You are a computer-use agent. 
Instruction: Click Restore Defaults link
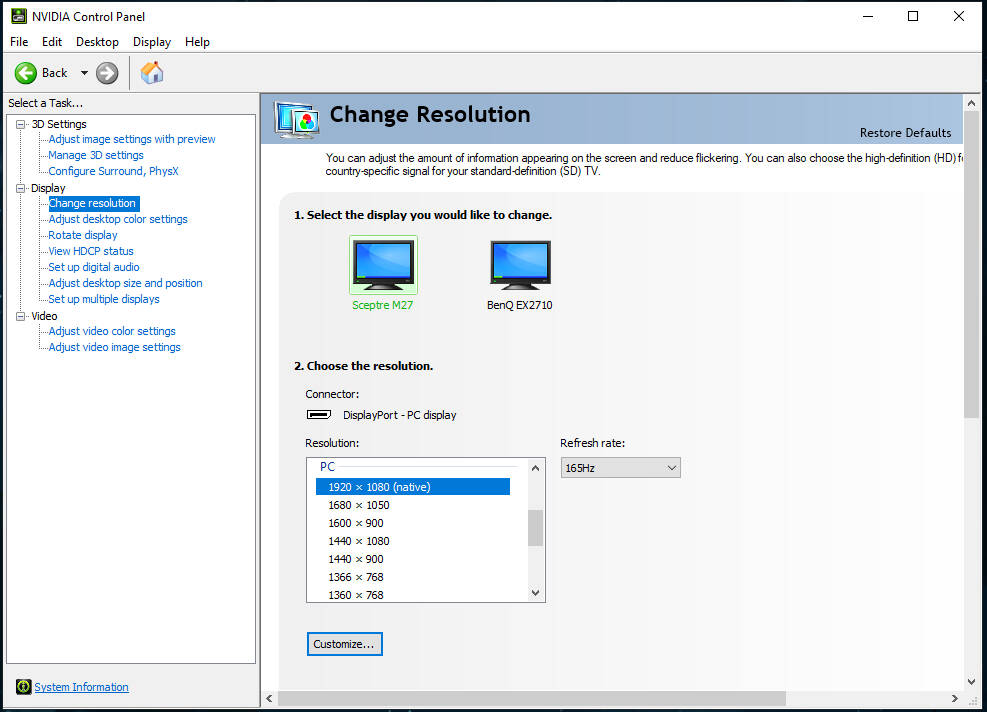905,133
